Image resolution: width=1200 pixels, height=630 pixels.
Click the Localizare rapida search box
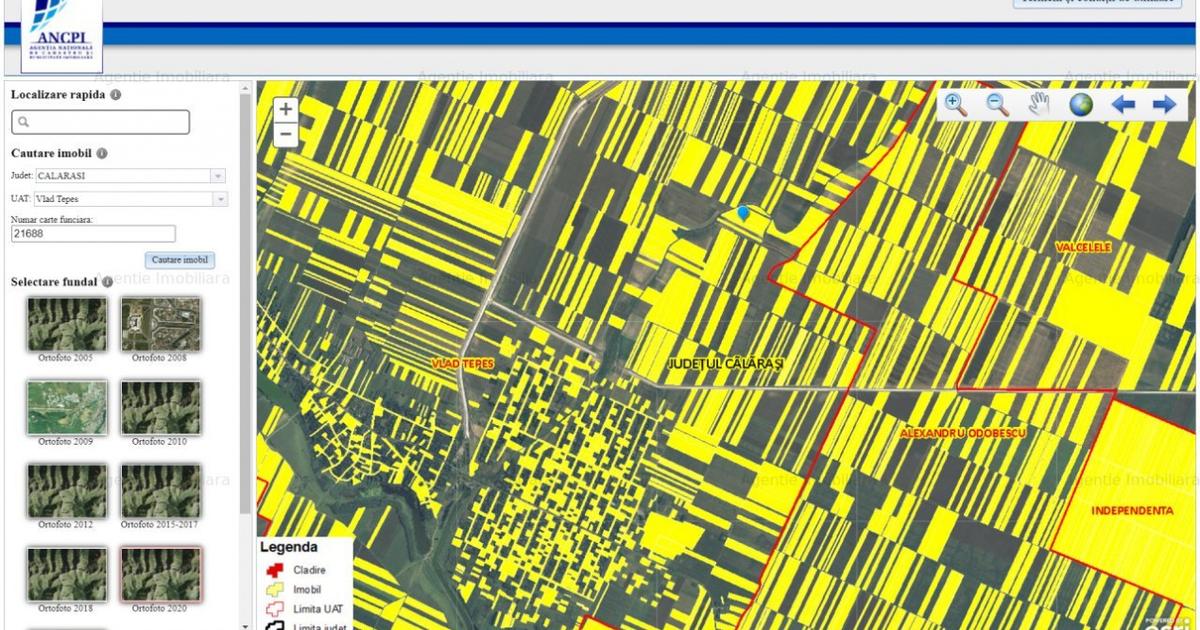(100, 122)
